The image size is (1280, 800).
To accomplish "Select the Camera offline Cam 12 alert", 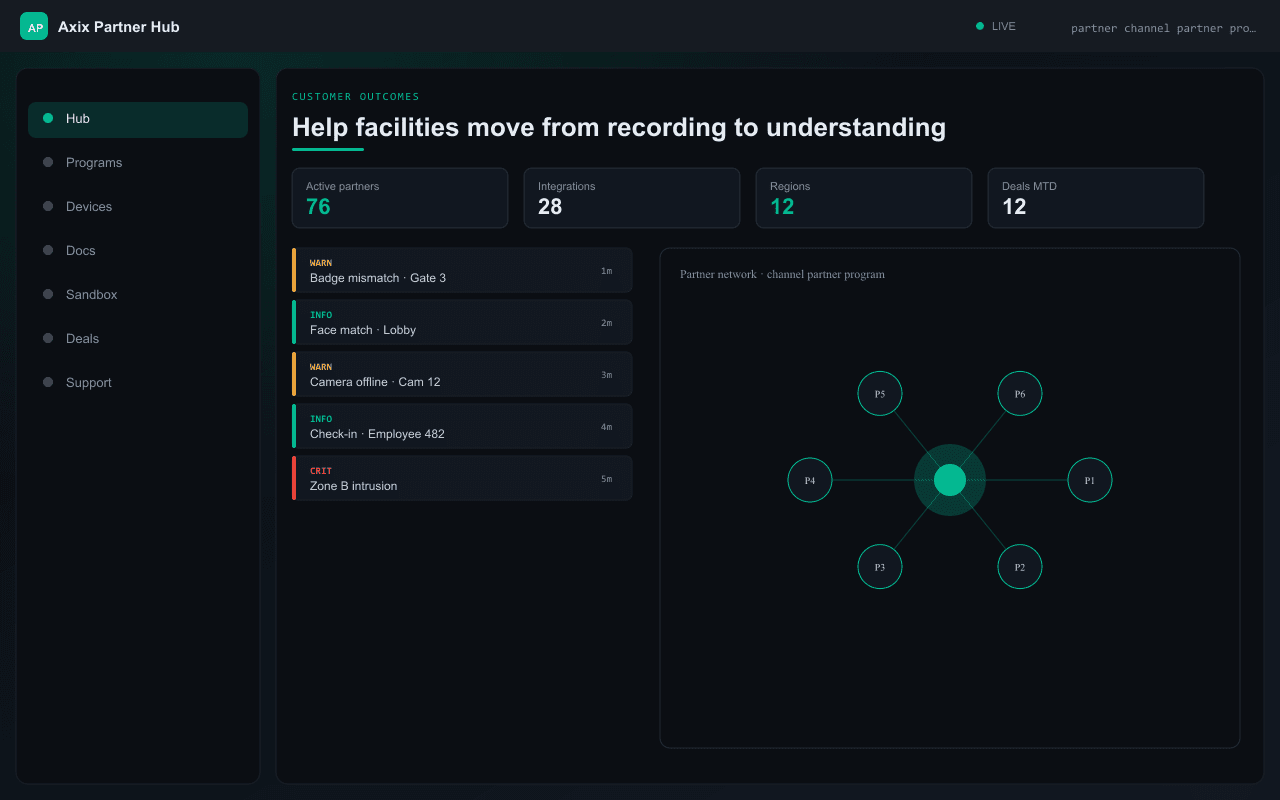I will tap(462, 374).
